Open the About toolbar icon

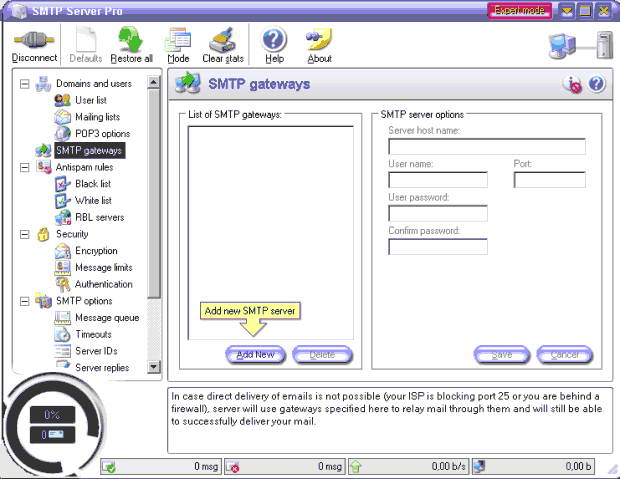tap(319, 39)
